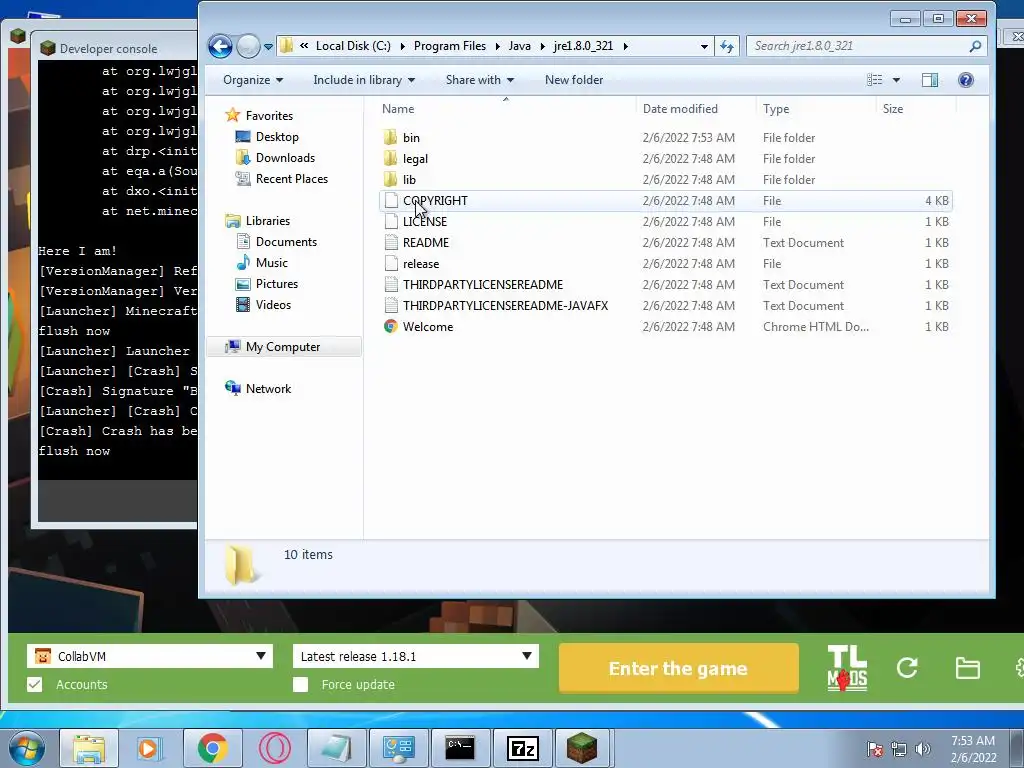Launch Windows Media Player from taskbar
This screenshot has height=768, width=1024.
150,748
